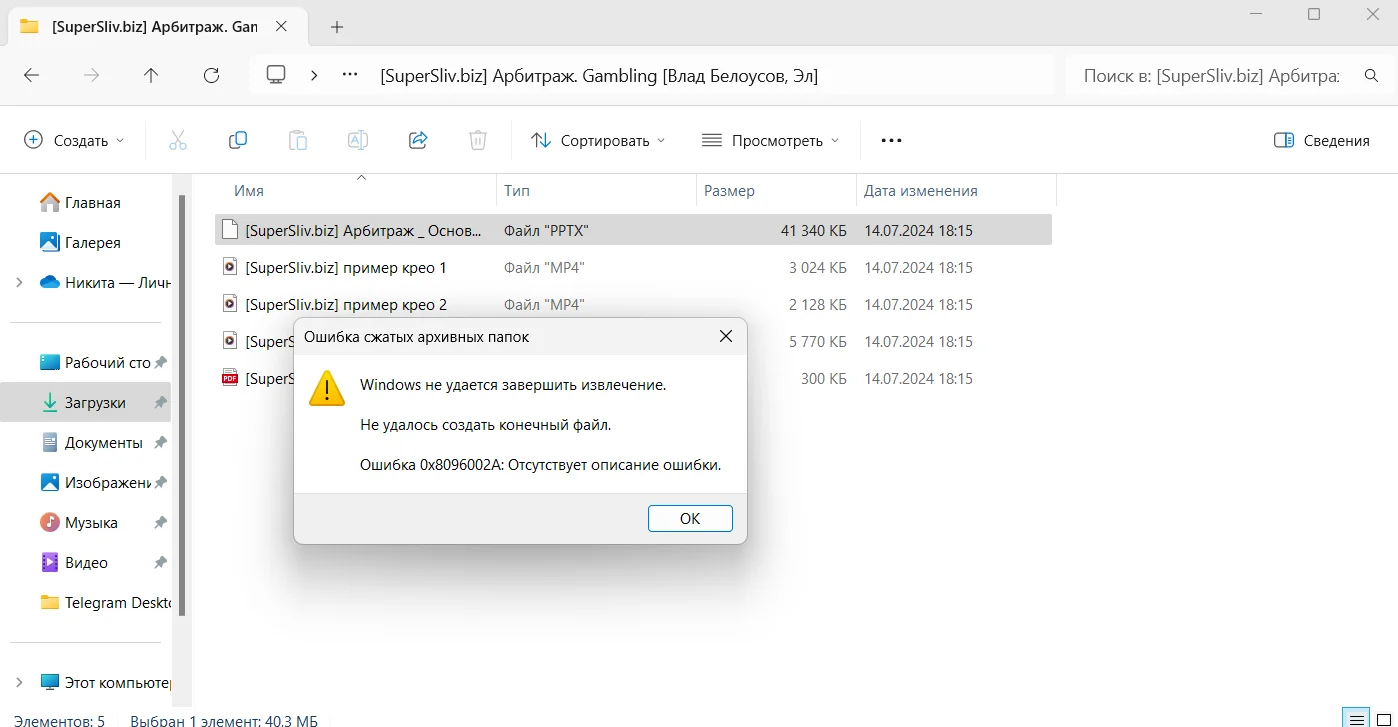Image resolution: width=1398 pixels, height=727 pixels.
Task: Select Загрузки in the sidebar
Action: click(95, 403)
